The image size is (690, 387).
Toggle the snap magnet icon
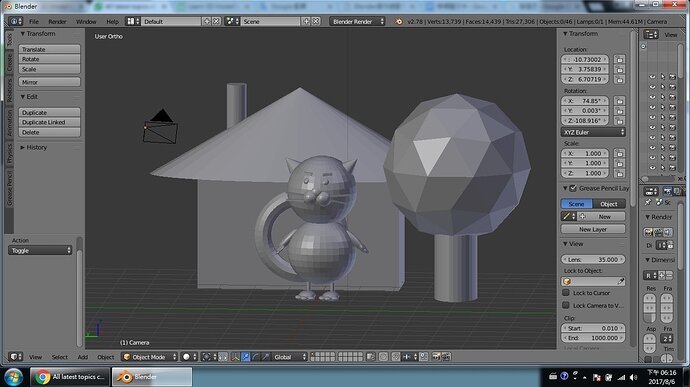(396, 357)
